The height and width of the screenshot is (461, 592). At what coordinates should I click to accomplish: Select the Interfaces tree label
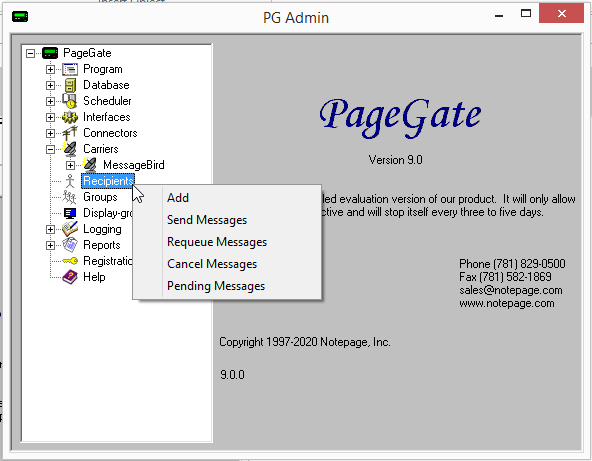[106, 117]
